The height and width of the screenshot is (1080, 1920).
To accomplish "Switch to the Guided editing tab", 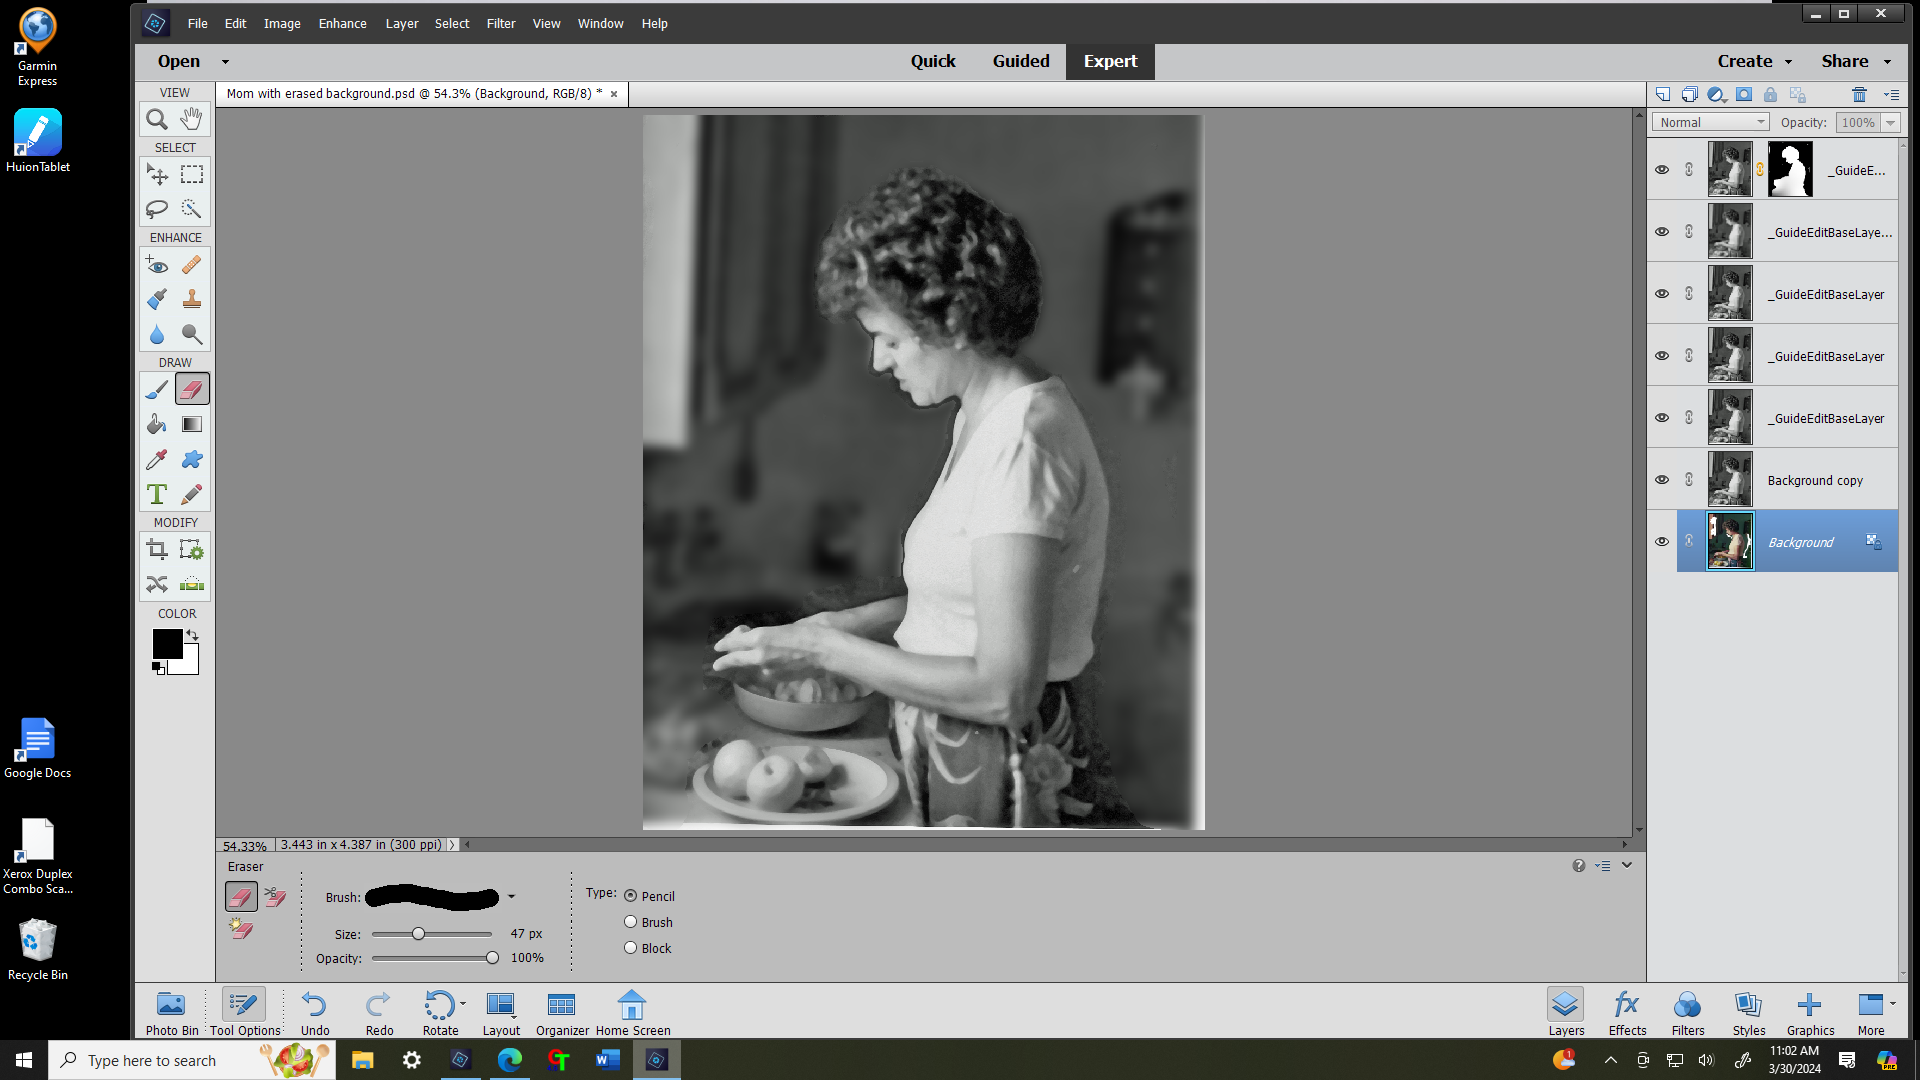I will [x=1020, y=61].
